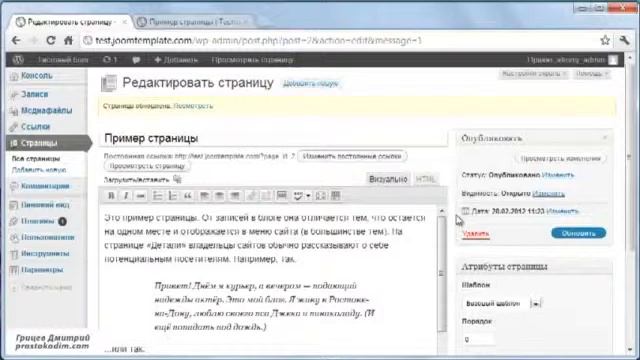Select Добавить новую in the sidebar submenu
This screenshot has width=640, height=360.
pyautogui.click(x=39, y=170)
